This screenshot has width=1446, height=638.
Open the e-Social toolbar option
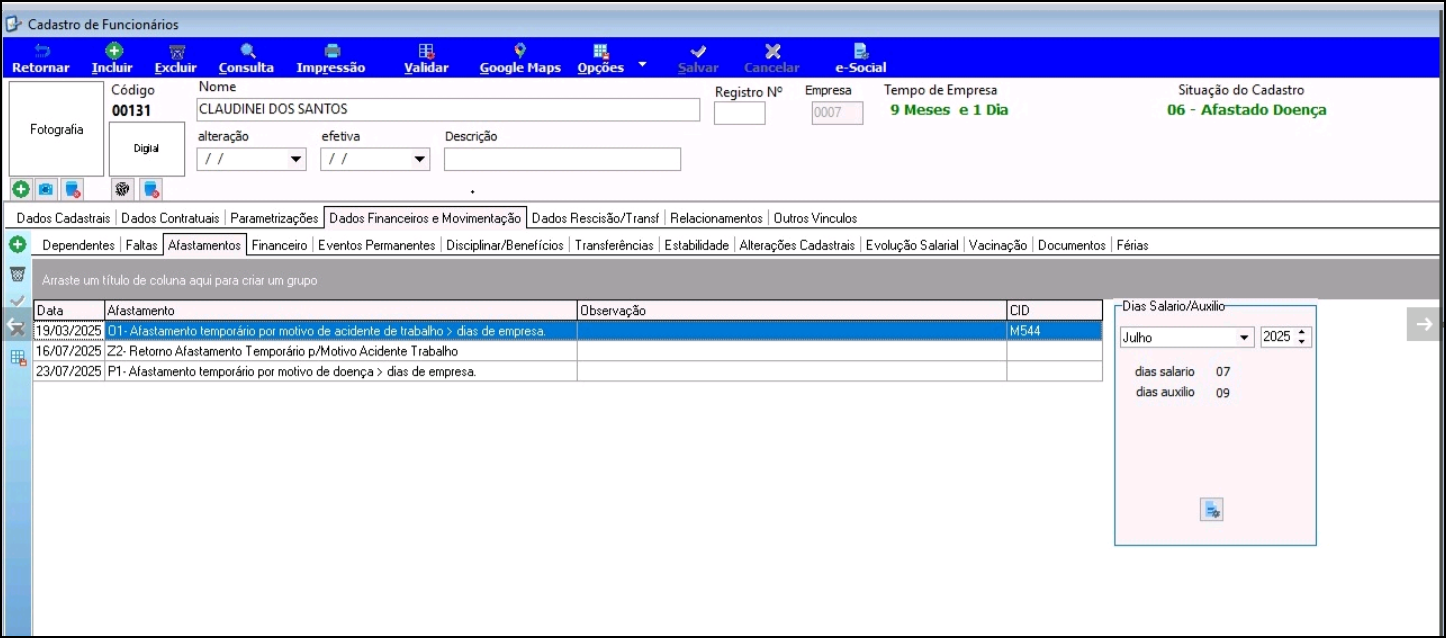click(861, 59)
